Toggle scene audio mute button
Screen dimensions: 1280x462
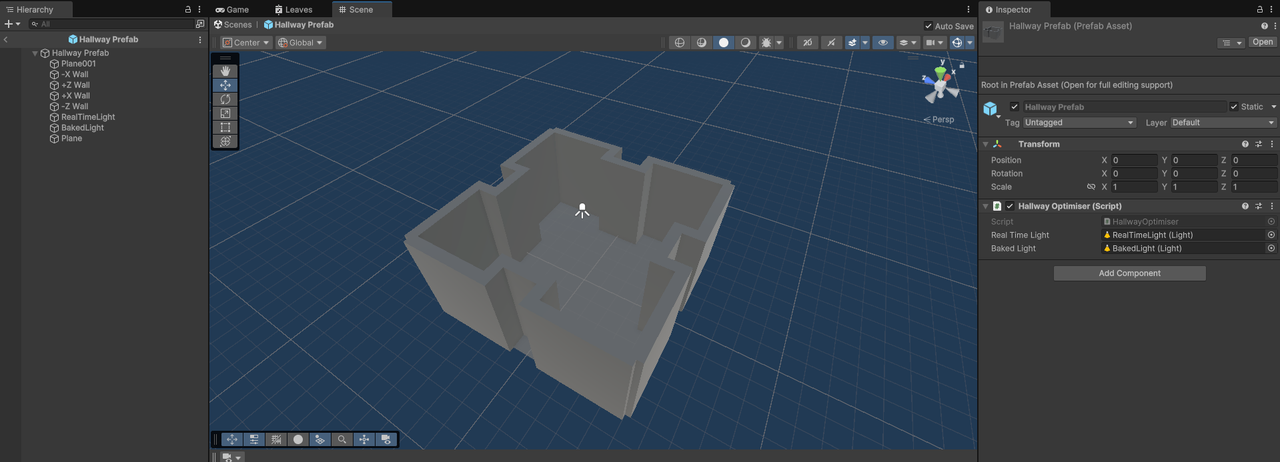coord(831,43)
